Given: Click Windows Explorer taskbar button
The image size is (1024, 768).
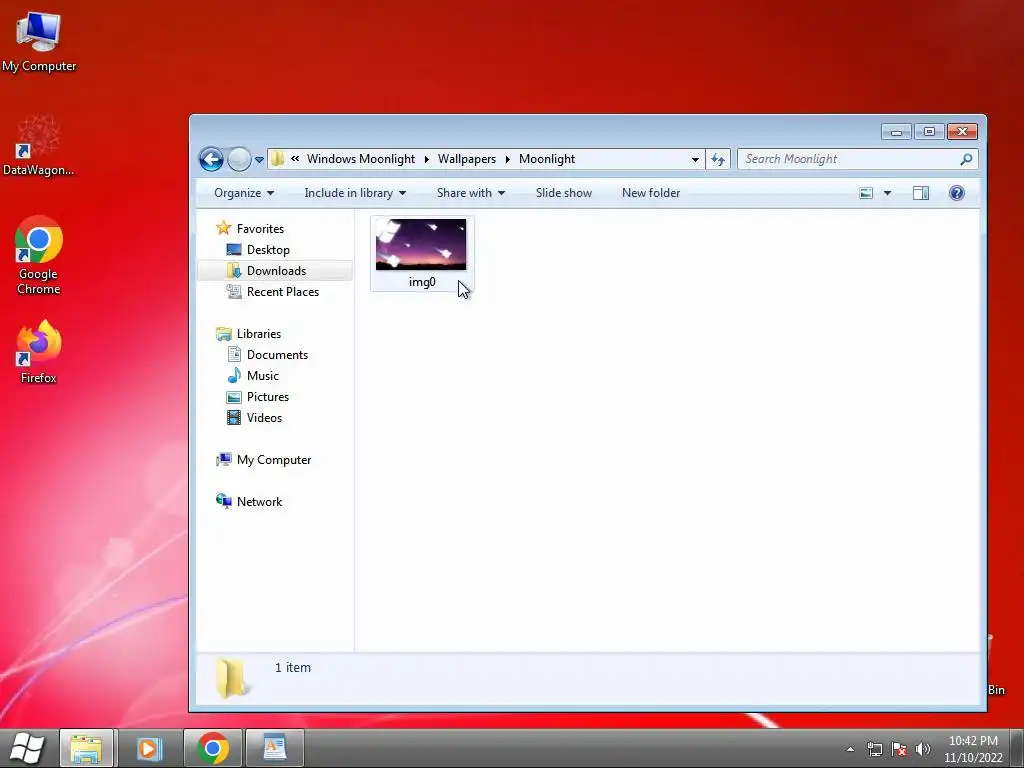Looking at the screenshot, I should 87,748.
